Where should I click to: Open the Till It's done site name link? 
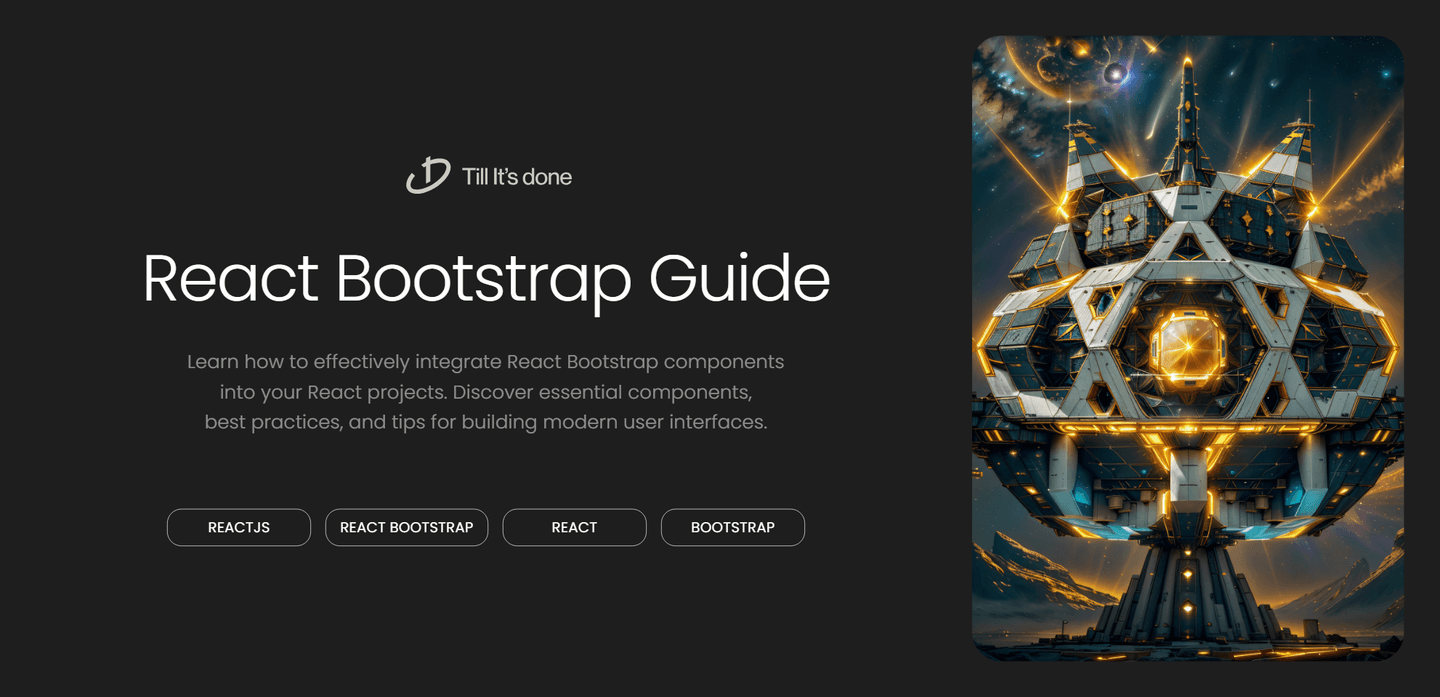517,177
